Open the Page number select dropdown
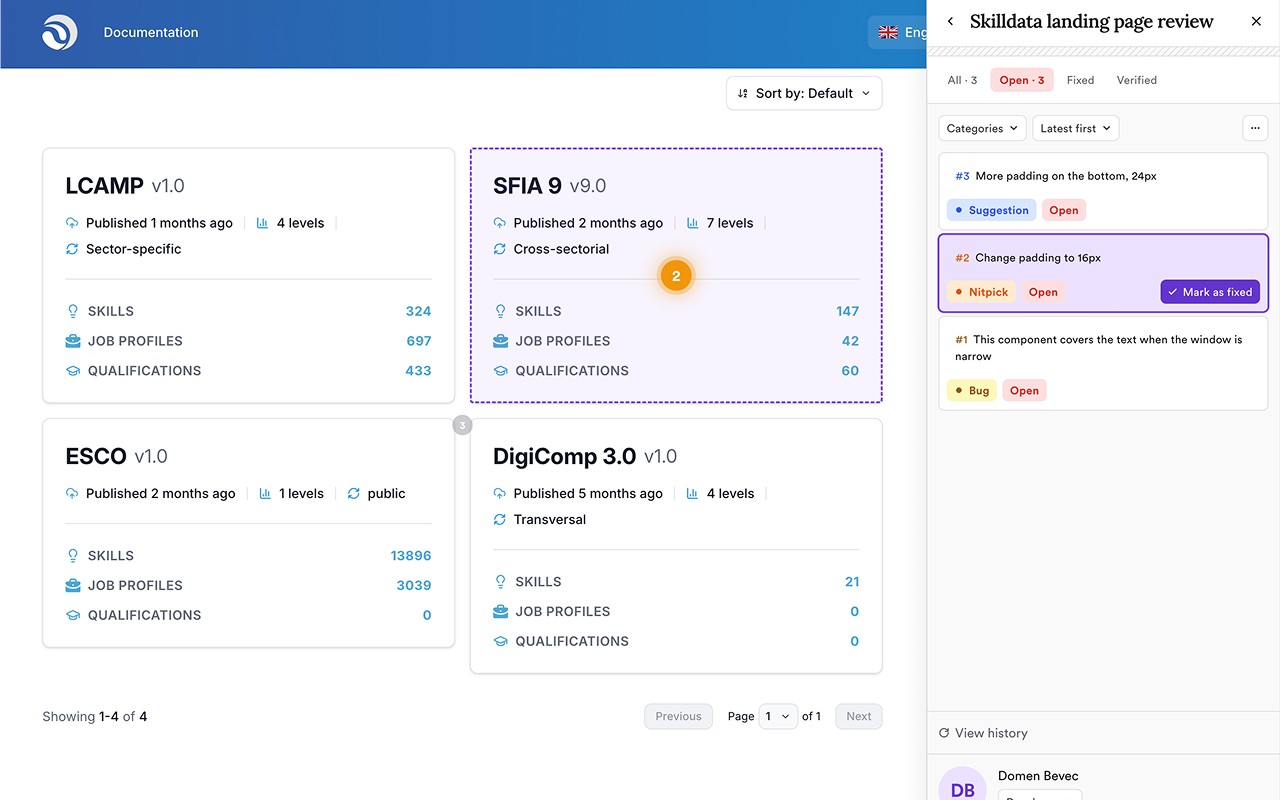Screen dimensions: 1280x800 pyautogui.click(x=778, y=716)
